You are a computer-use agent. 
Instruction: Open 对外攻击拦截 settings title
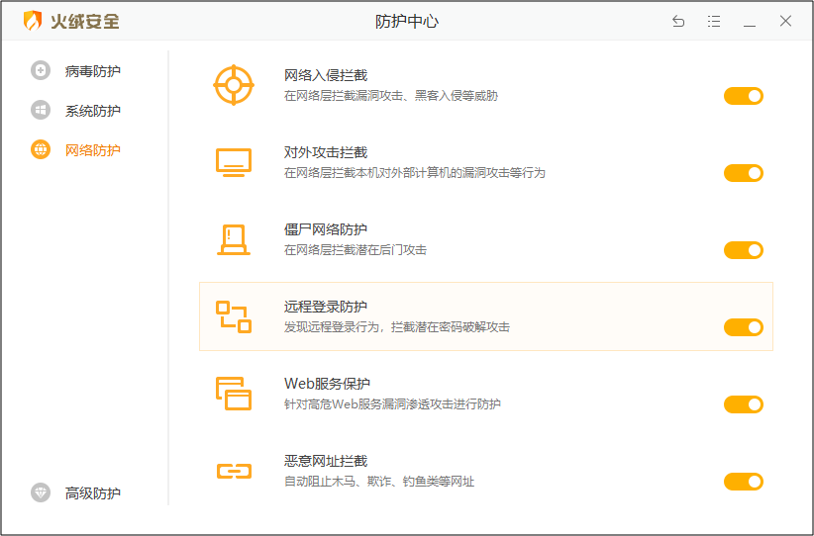click(325, 152)
